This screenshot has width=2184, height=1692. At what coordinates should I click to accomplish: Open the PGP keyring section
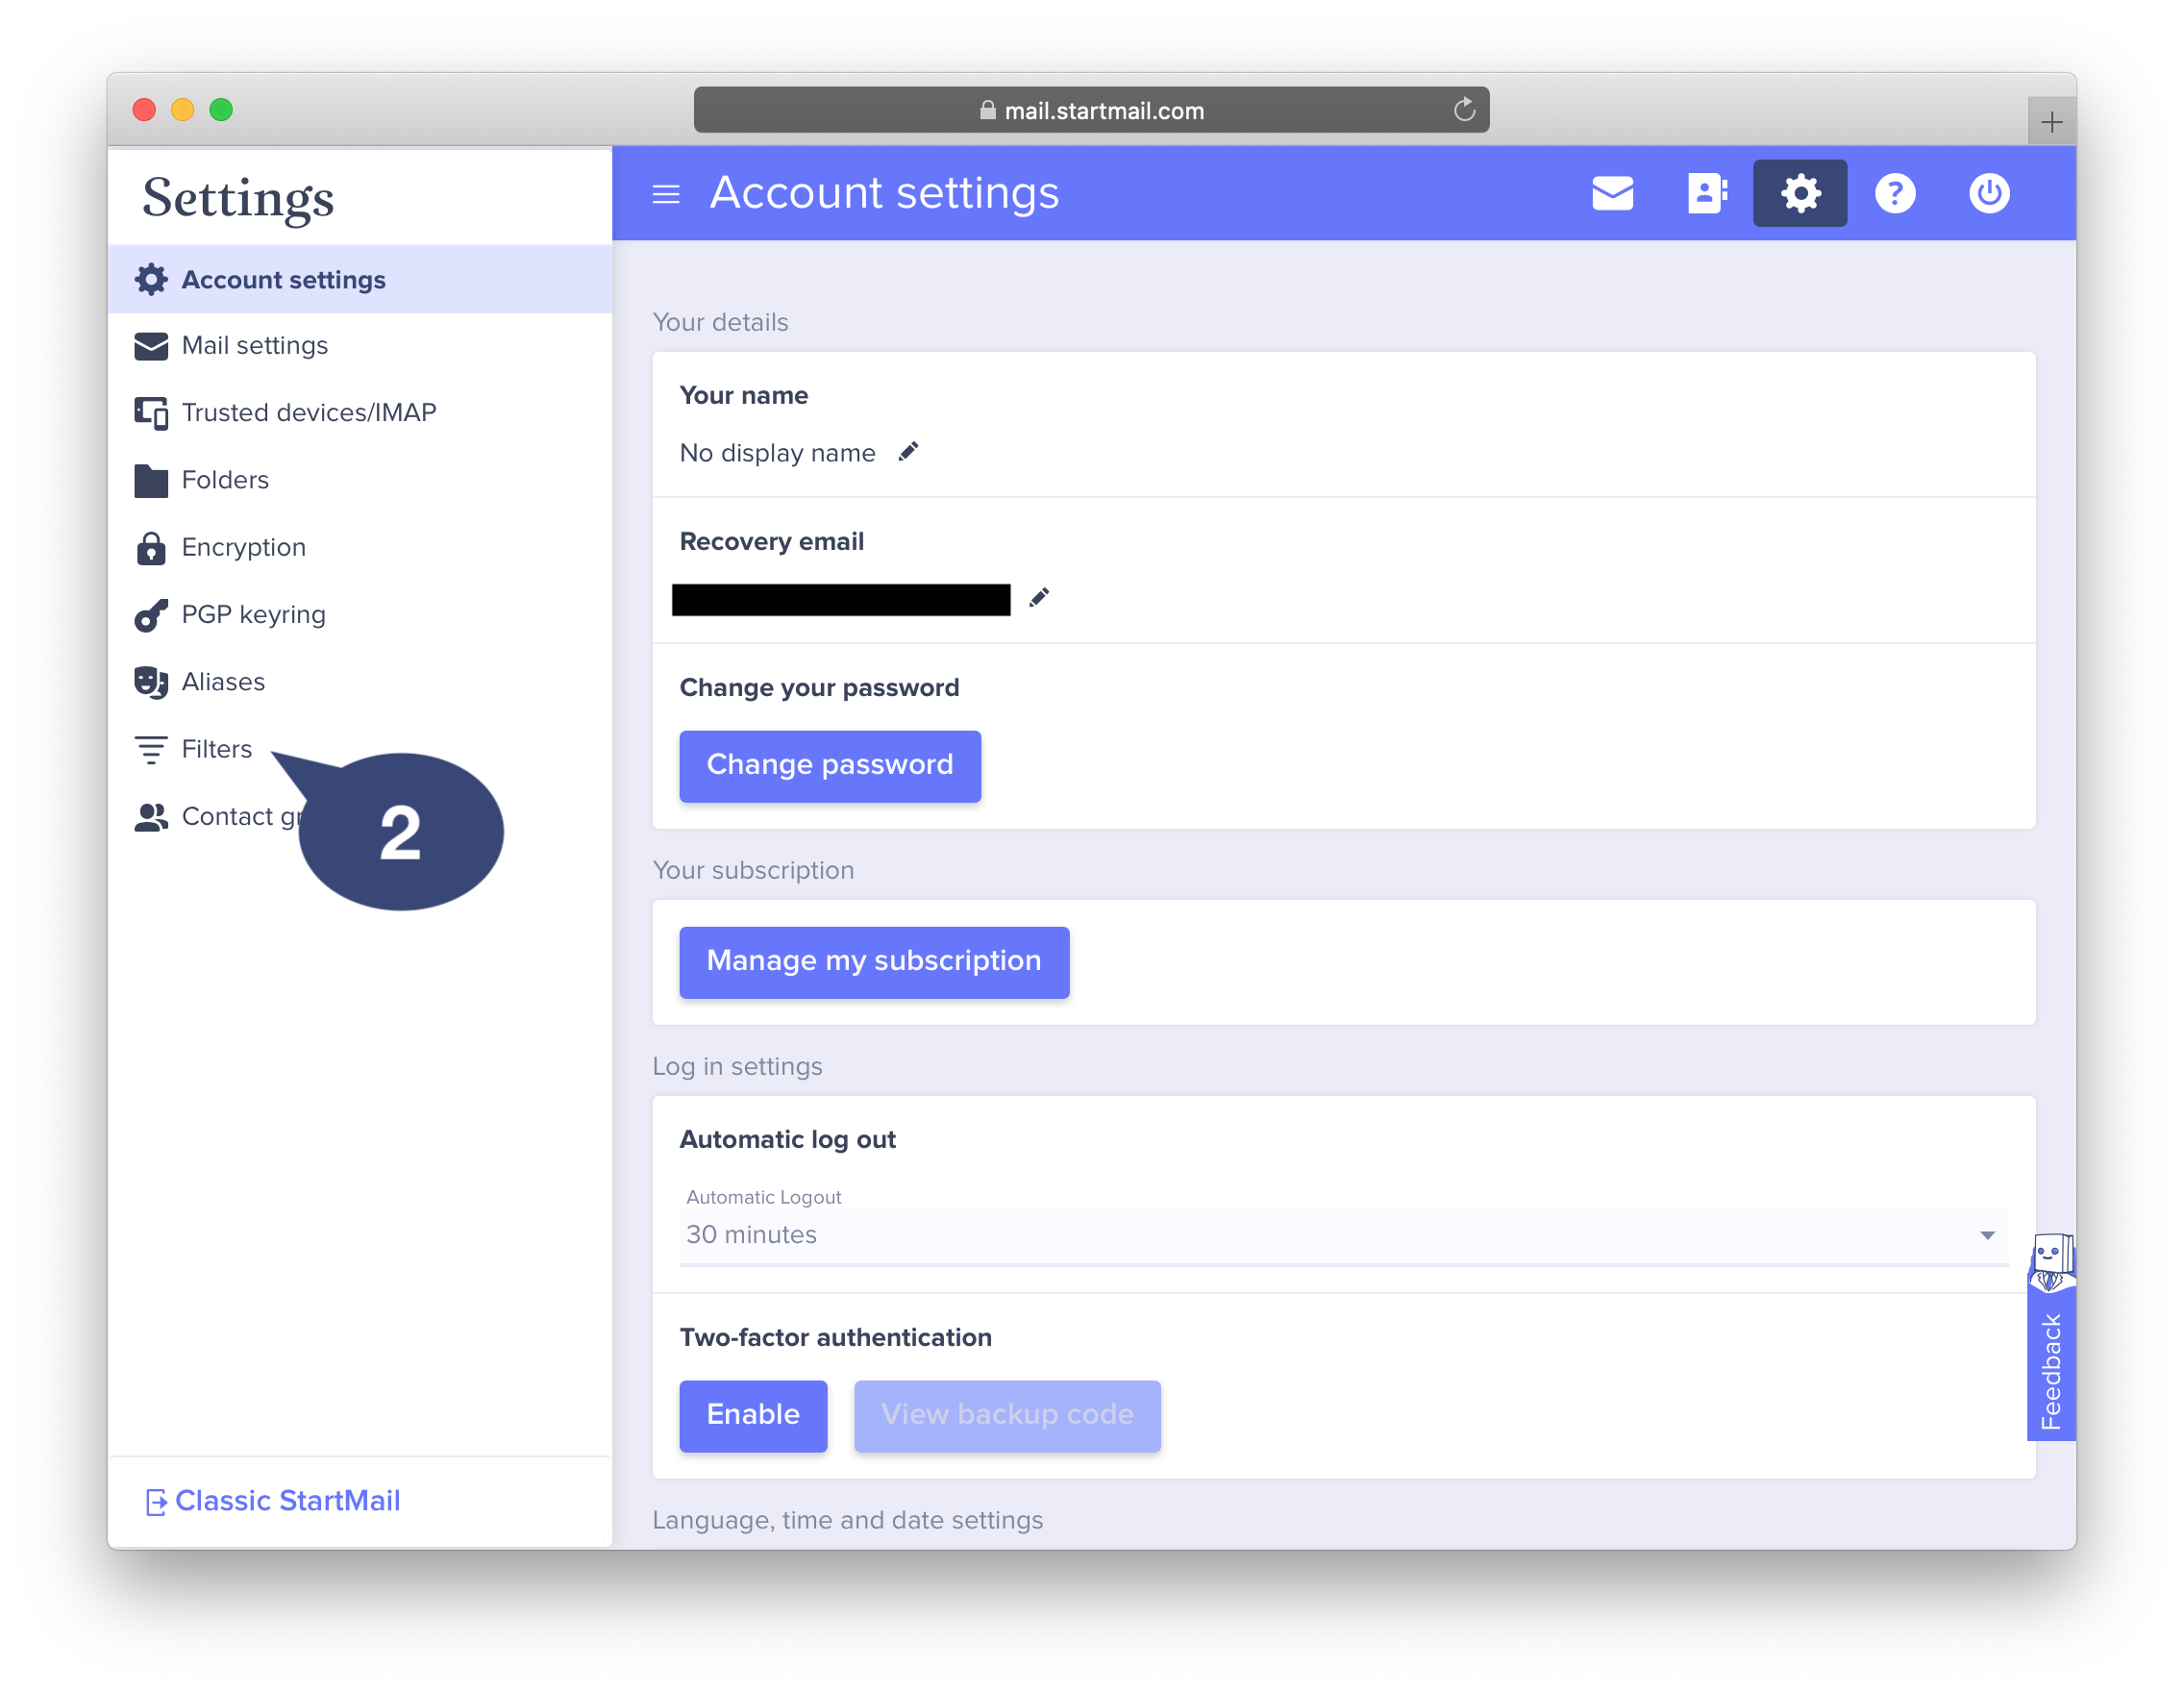coord(252,614)
